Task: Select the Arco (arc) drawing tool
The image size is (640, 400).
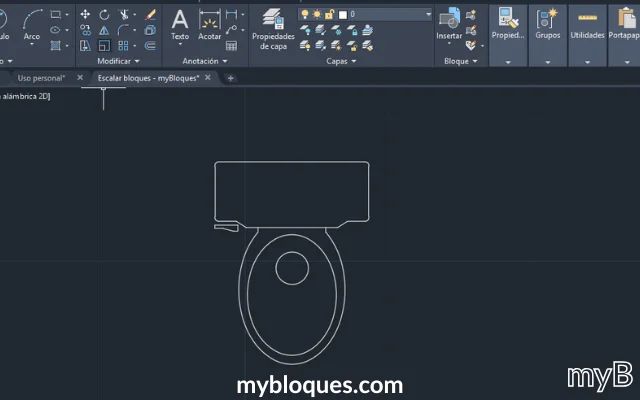Action: pyautogui.click(x=32, y=22)
